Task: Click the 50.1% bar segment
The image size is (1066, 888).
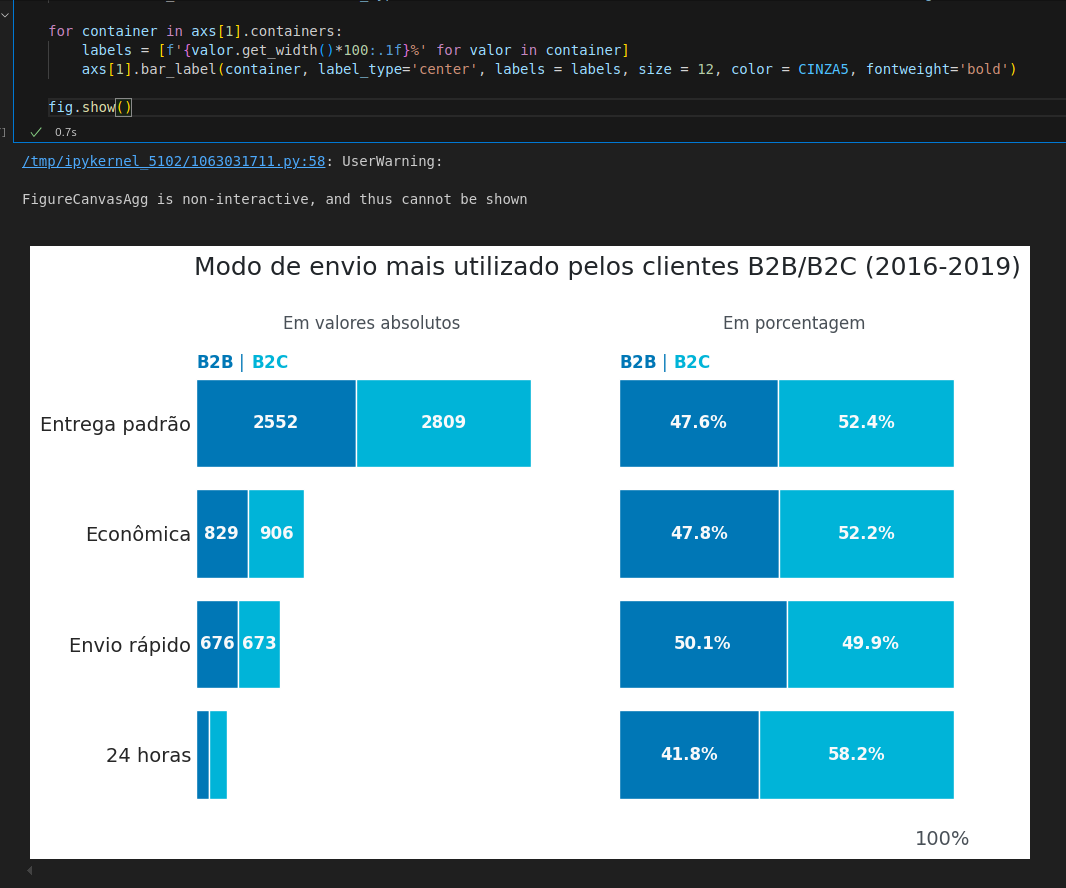Action: pyautogui.click(x=703, y=644)
